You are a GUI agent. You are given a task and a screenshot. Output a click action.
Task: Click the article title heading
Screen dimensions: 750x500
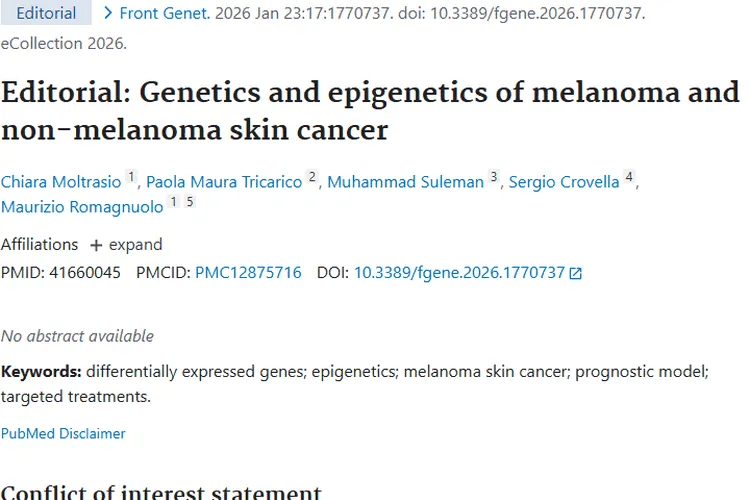[370, 111]
